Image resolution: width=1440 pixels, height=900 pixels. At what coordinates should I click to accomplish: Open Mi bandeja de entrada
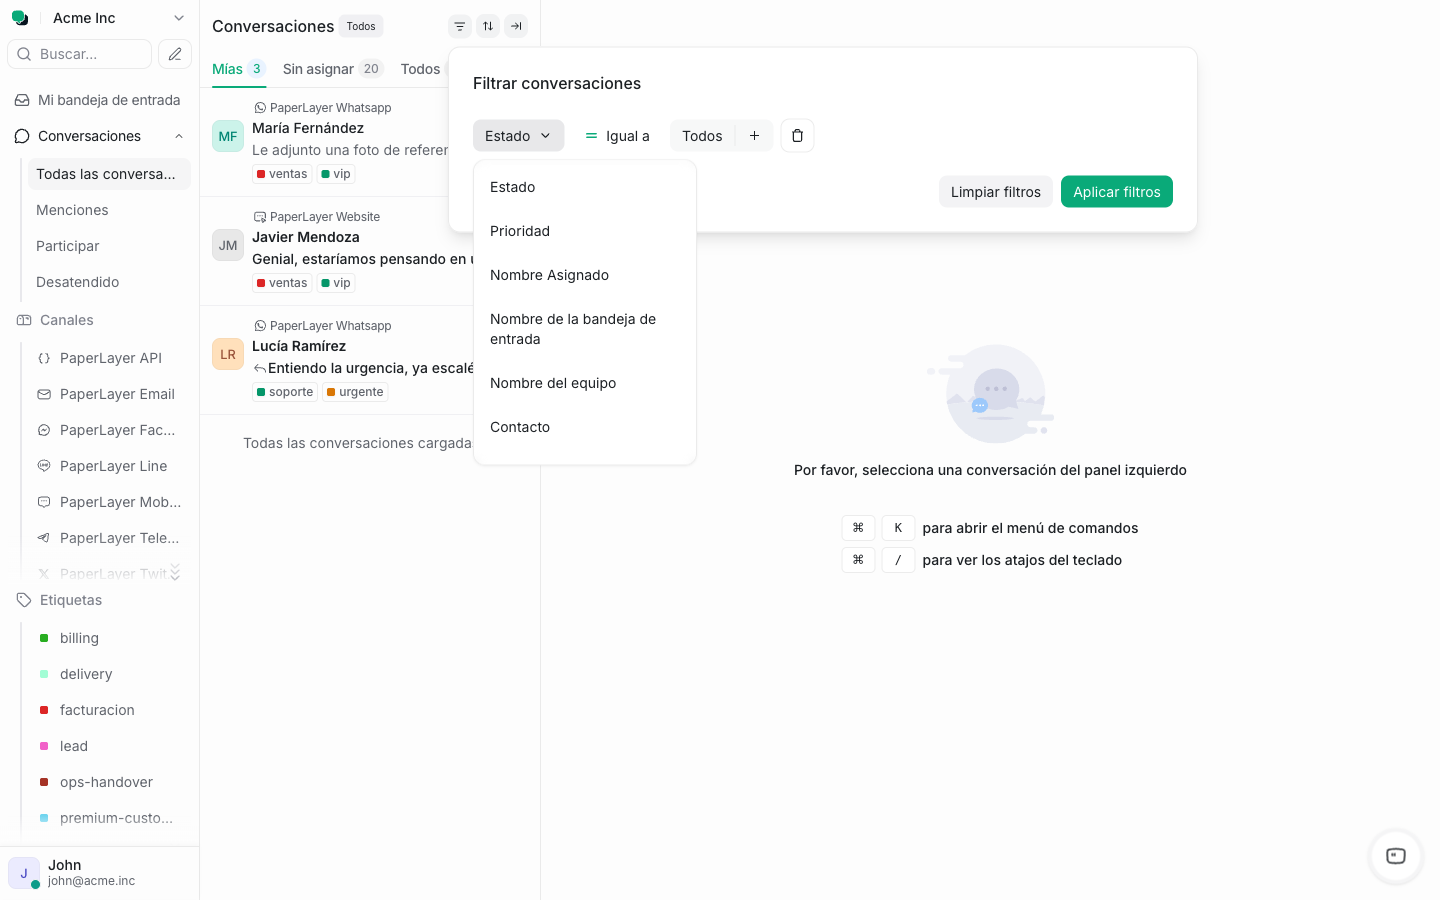click(100, 100)
